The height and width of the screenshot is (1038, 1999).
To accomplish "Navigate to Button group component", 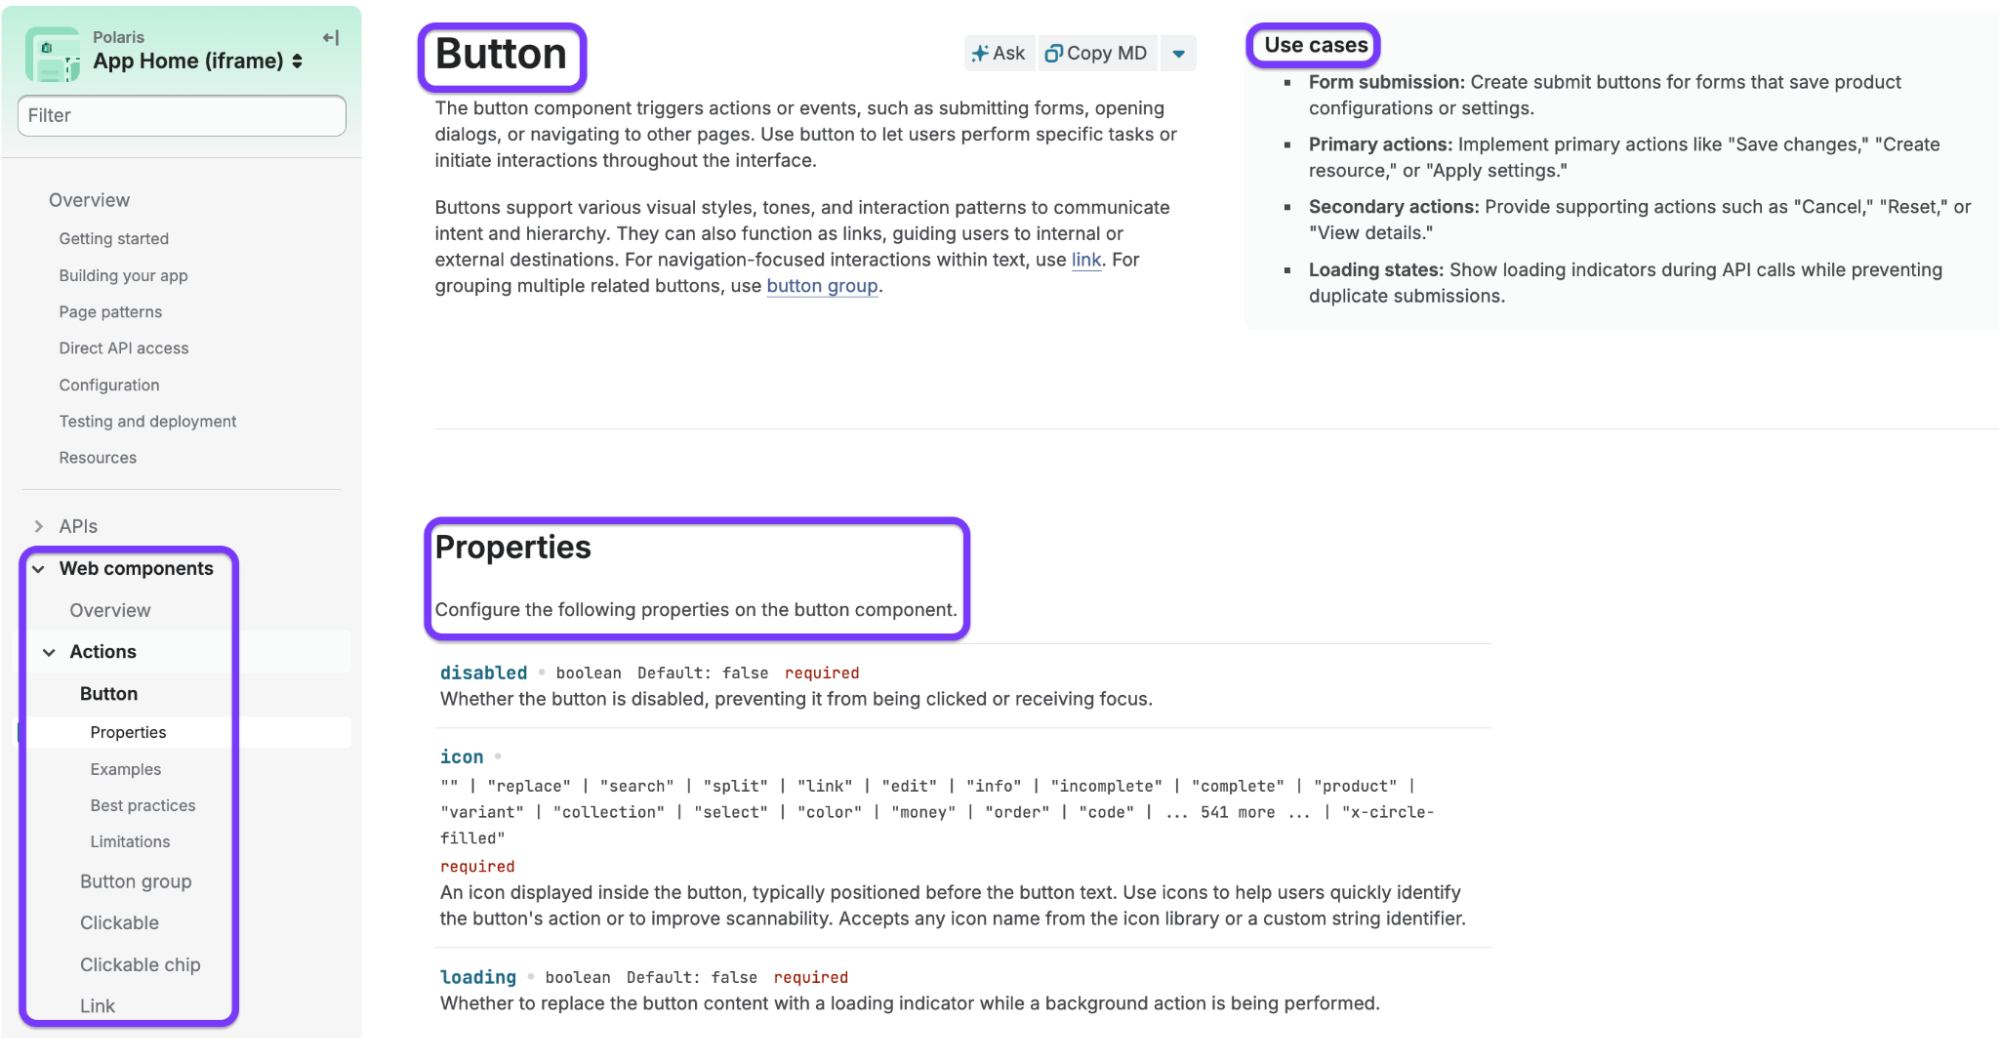I will [x=136, y=881].
